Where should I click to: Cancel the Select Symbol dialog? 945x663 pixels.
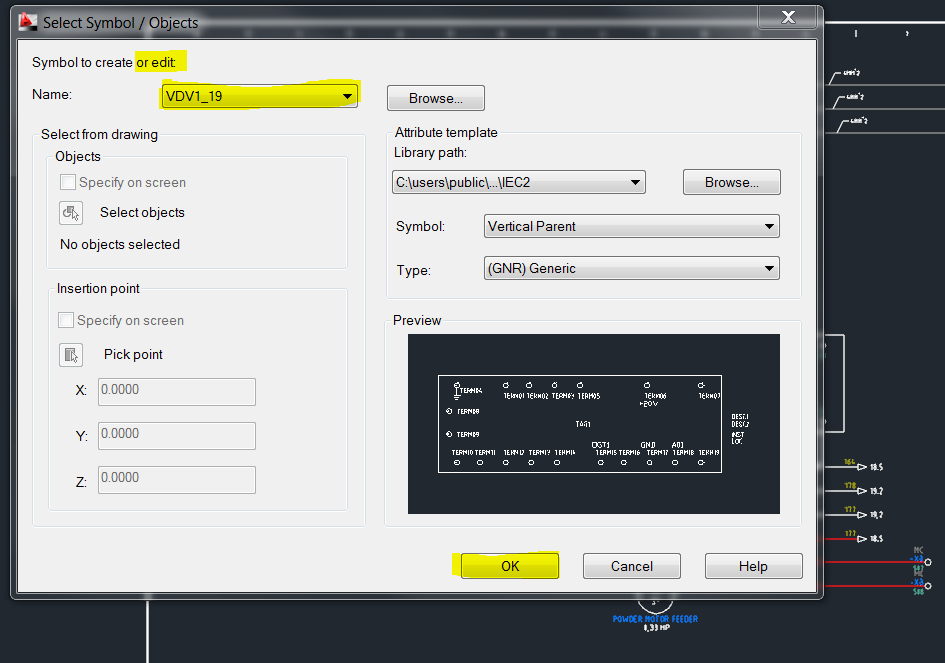(631, 565)
